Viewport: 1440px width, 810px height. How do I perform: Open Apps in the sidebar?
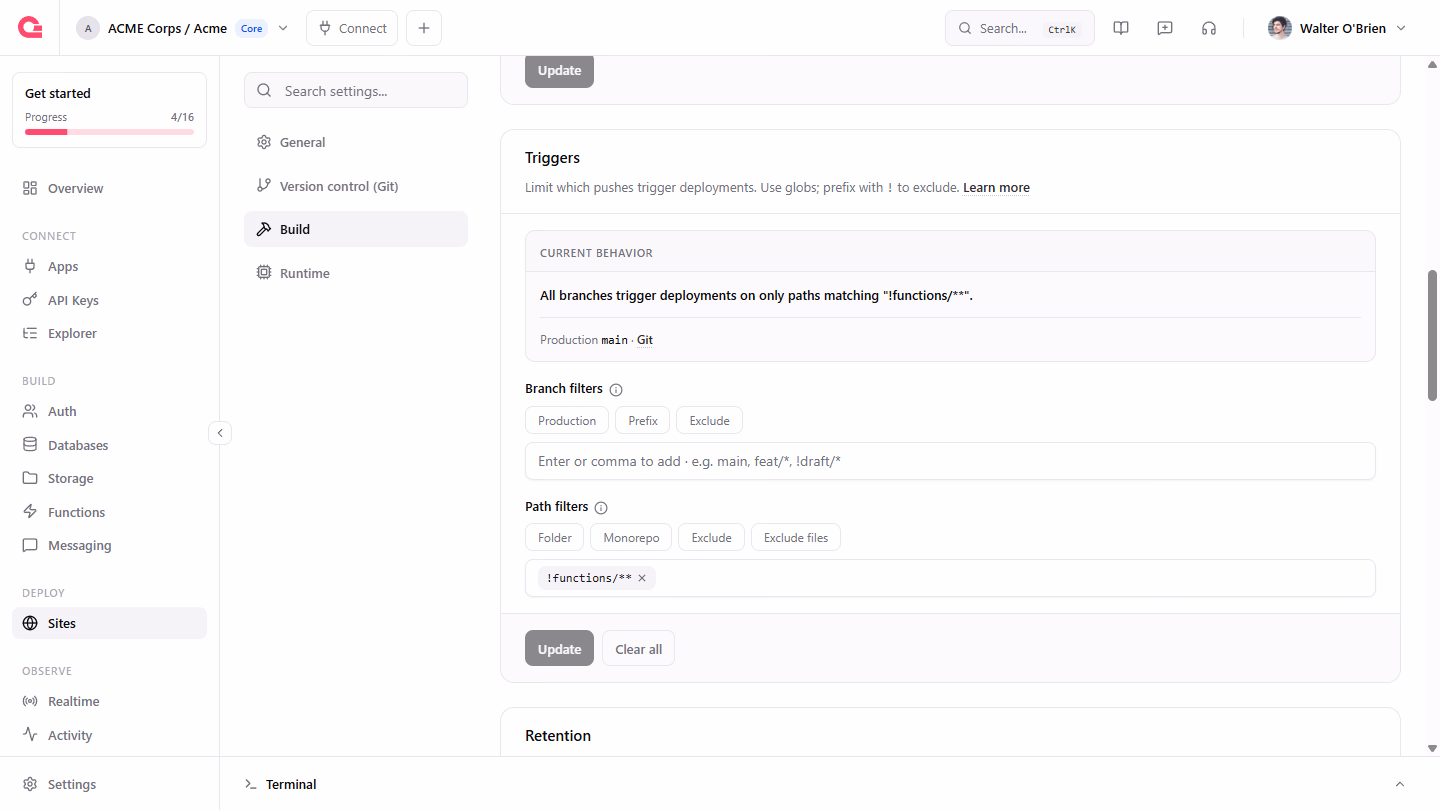pos(109,267)
